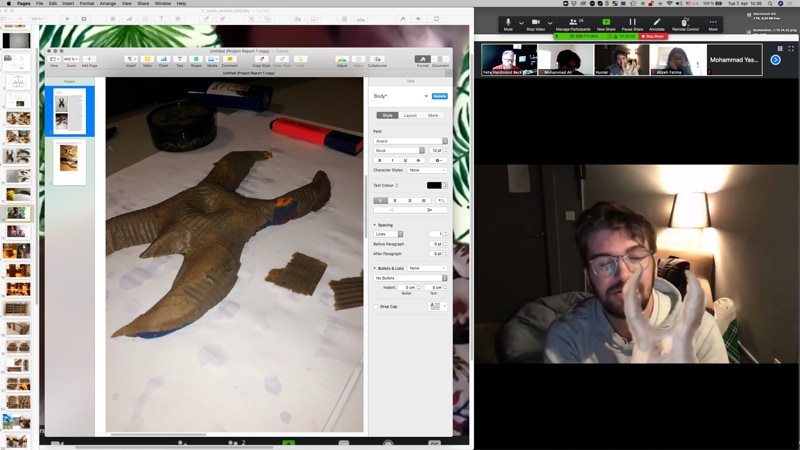Mute the microphone in Zoom toolbar
Screen dimensions: 800x450
pos(508,24)
